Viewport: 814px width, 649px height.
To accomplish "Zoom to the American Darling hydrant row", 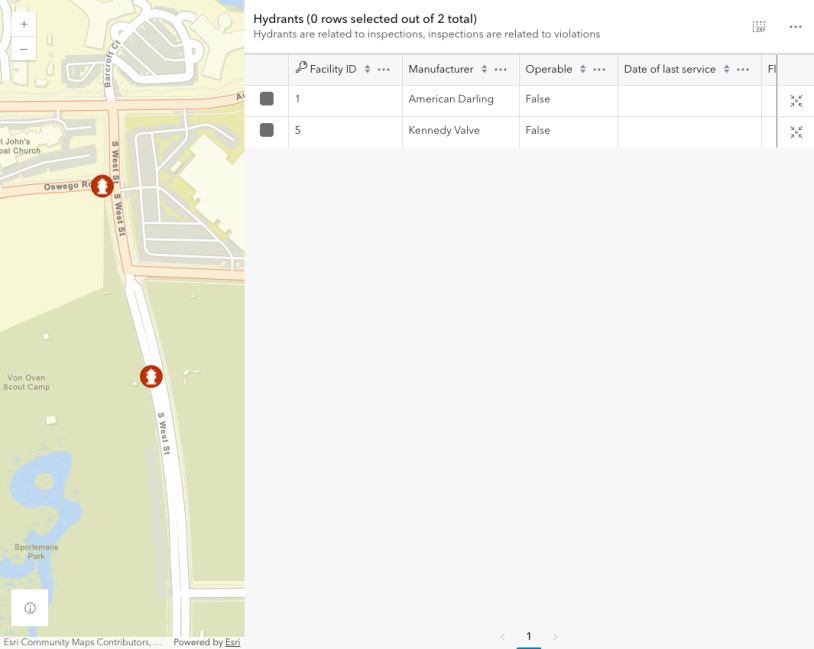I will click(796, 100).
